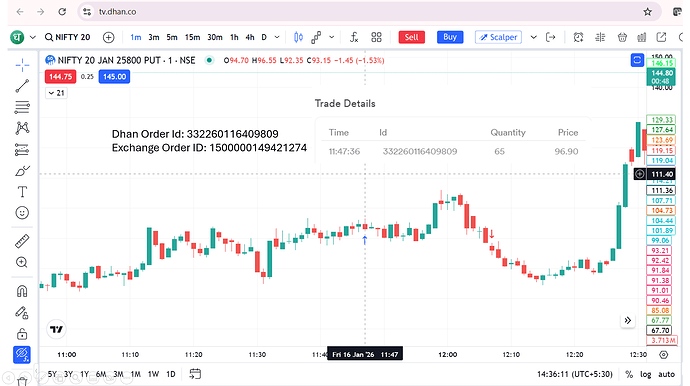Select the 1D date range
The height and width of the screenshot is (386, 690).
pos(171,374)
